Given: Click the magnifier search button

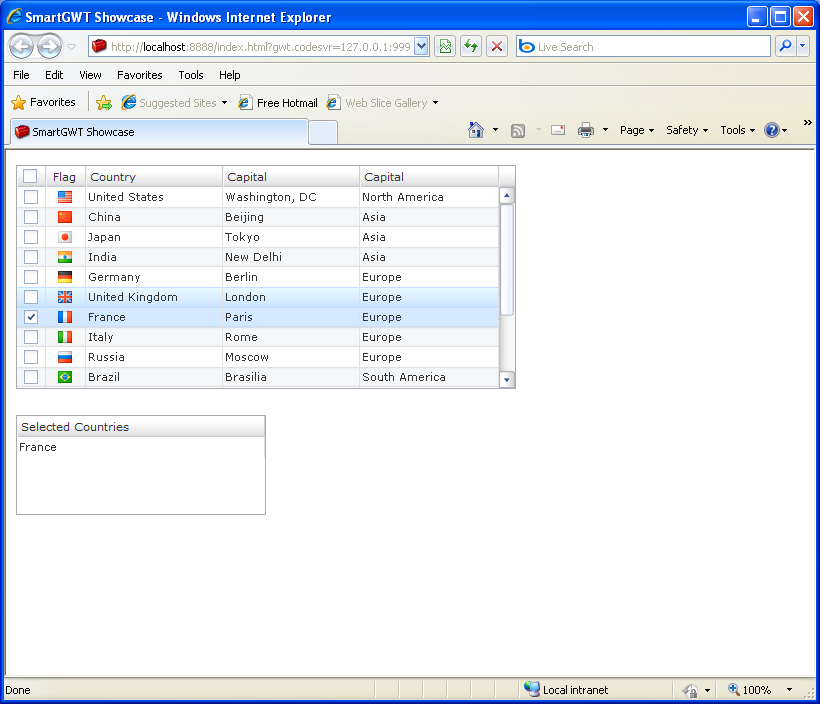Looking at the screenshot, I should pyautogui.click(x=785, y=47).
